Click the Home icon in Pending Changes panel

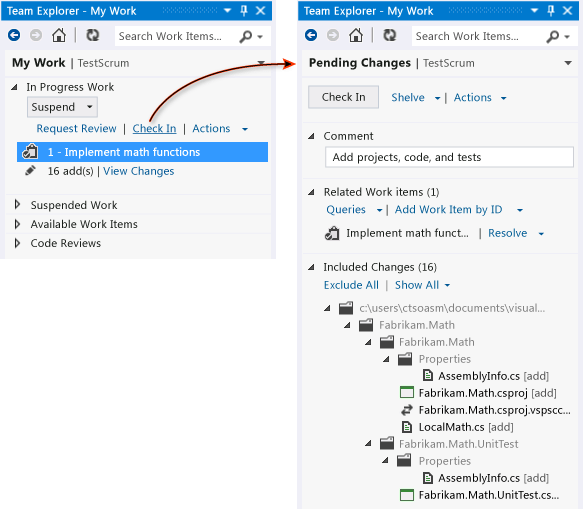click(x=356, y=36)
